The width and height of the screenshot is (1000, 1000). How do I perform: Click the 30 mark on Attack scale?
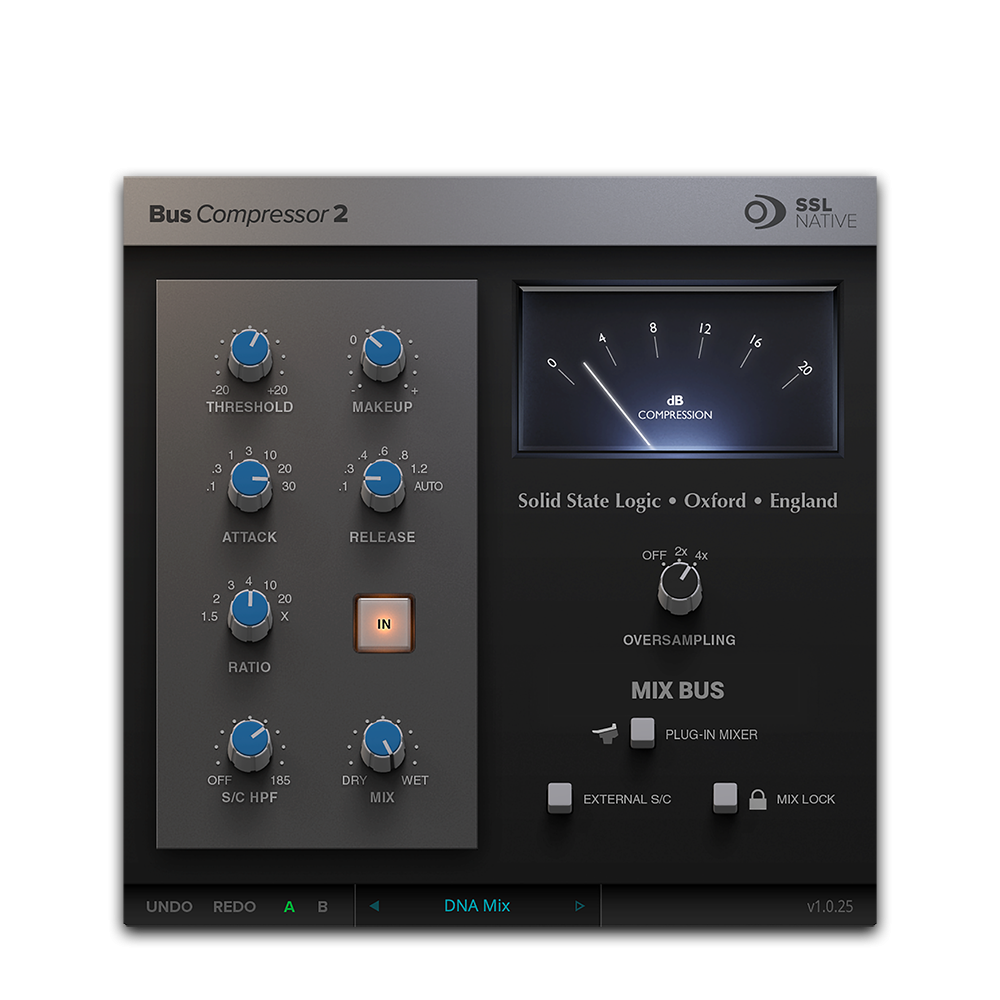click(x=289, y=486)
